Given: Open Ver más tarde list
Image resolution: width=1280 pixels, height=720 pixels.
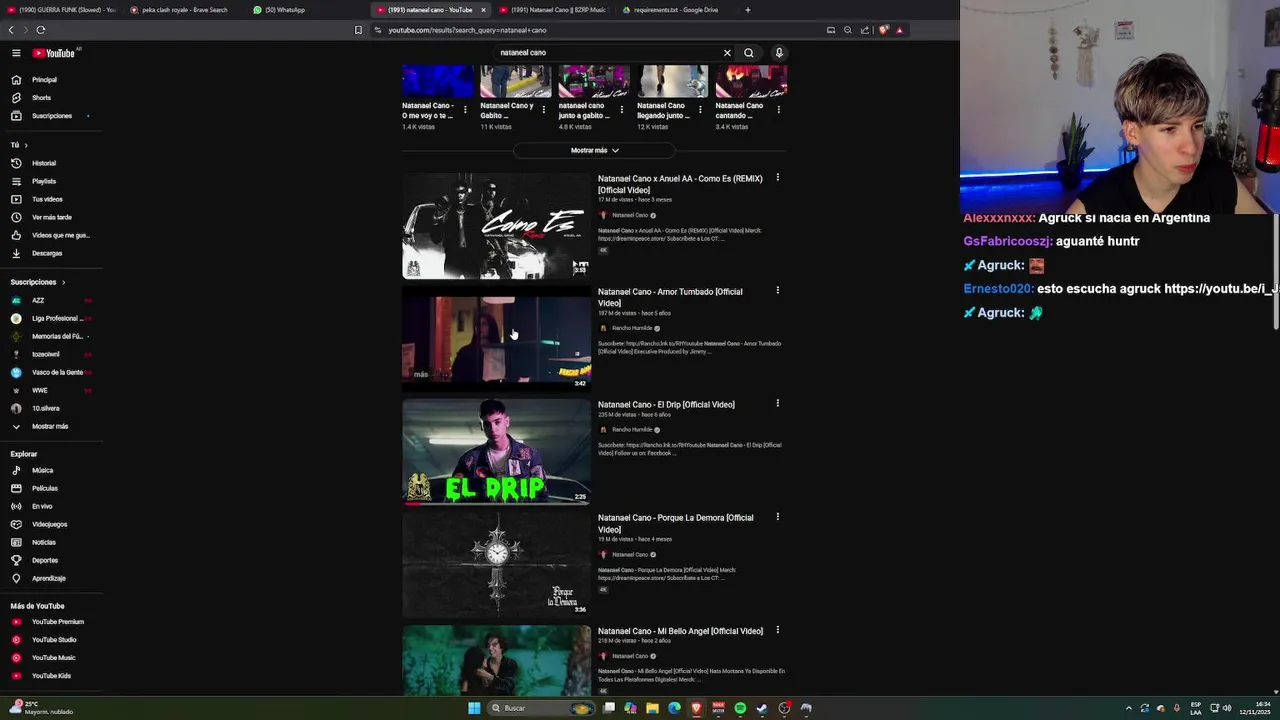Looking at the screenshot, I should [x=52, y=217].
